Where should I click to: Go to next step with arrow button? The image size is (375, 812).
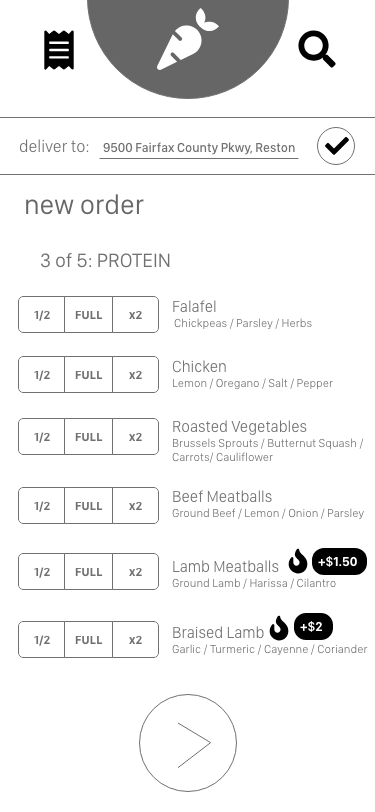point(188,743)
